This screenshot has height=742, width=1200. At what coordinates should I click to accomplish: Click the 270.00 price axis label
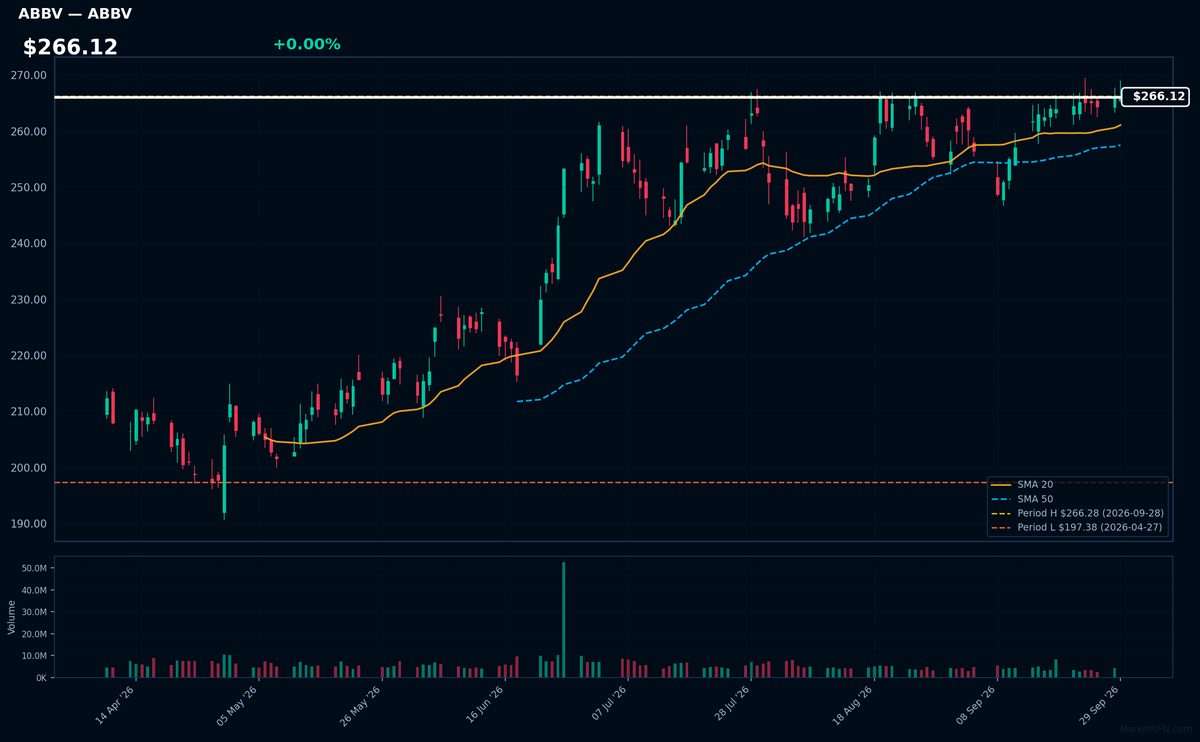tap(29, 76)
